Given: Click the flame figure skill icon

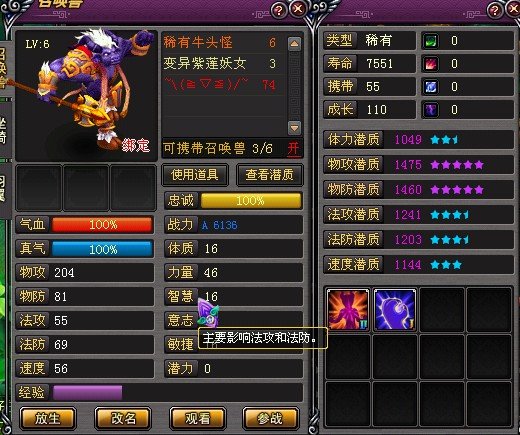Looking at the screenshot, I should tap(348, 310).
